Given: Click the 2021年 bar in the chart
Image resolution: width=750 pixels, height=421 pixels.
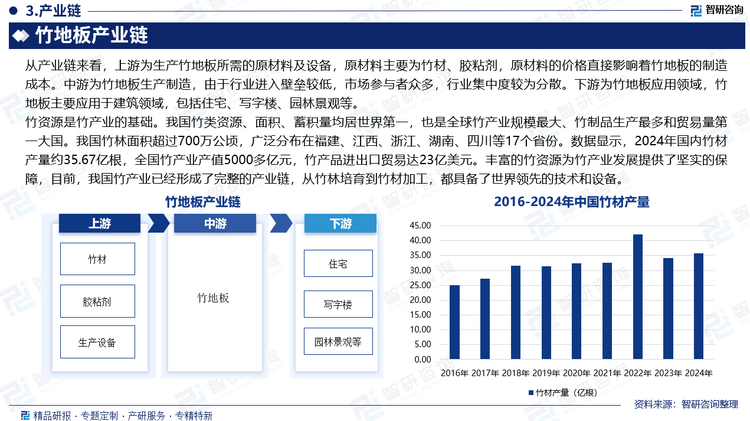Looking at the screenshot, I should [607, 311].
